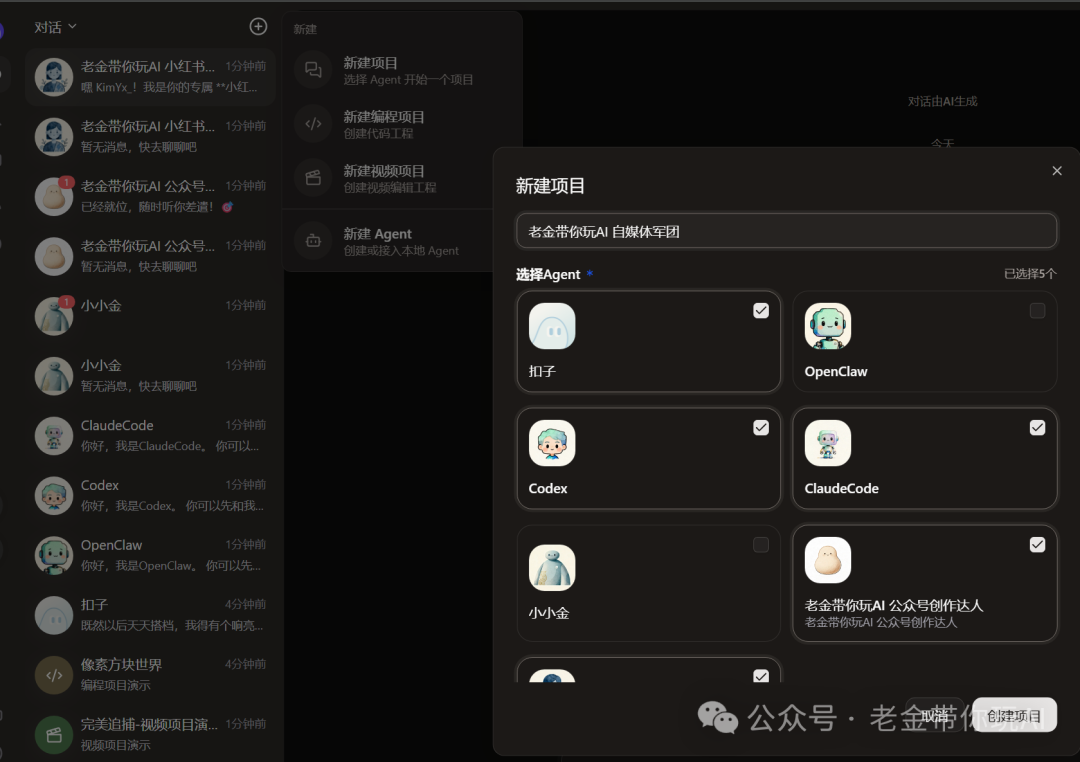Click 扣子 avatar in conversation list
The image size is (1080, 762).
(x=54, y=615)
